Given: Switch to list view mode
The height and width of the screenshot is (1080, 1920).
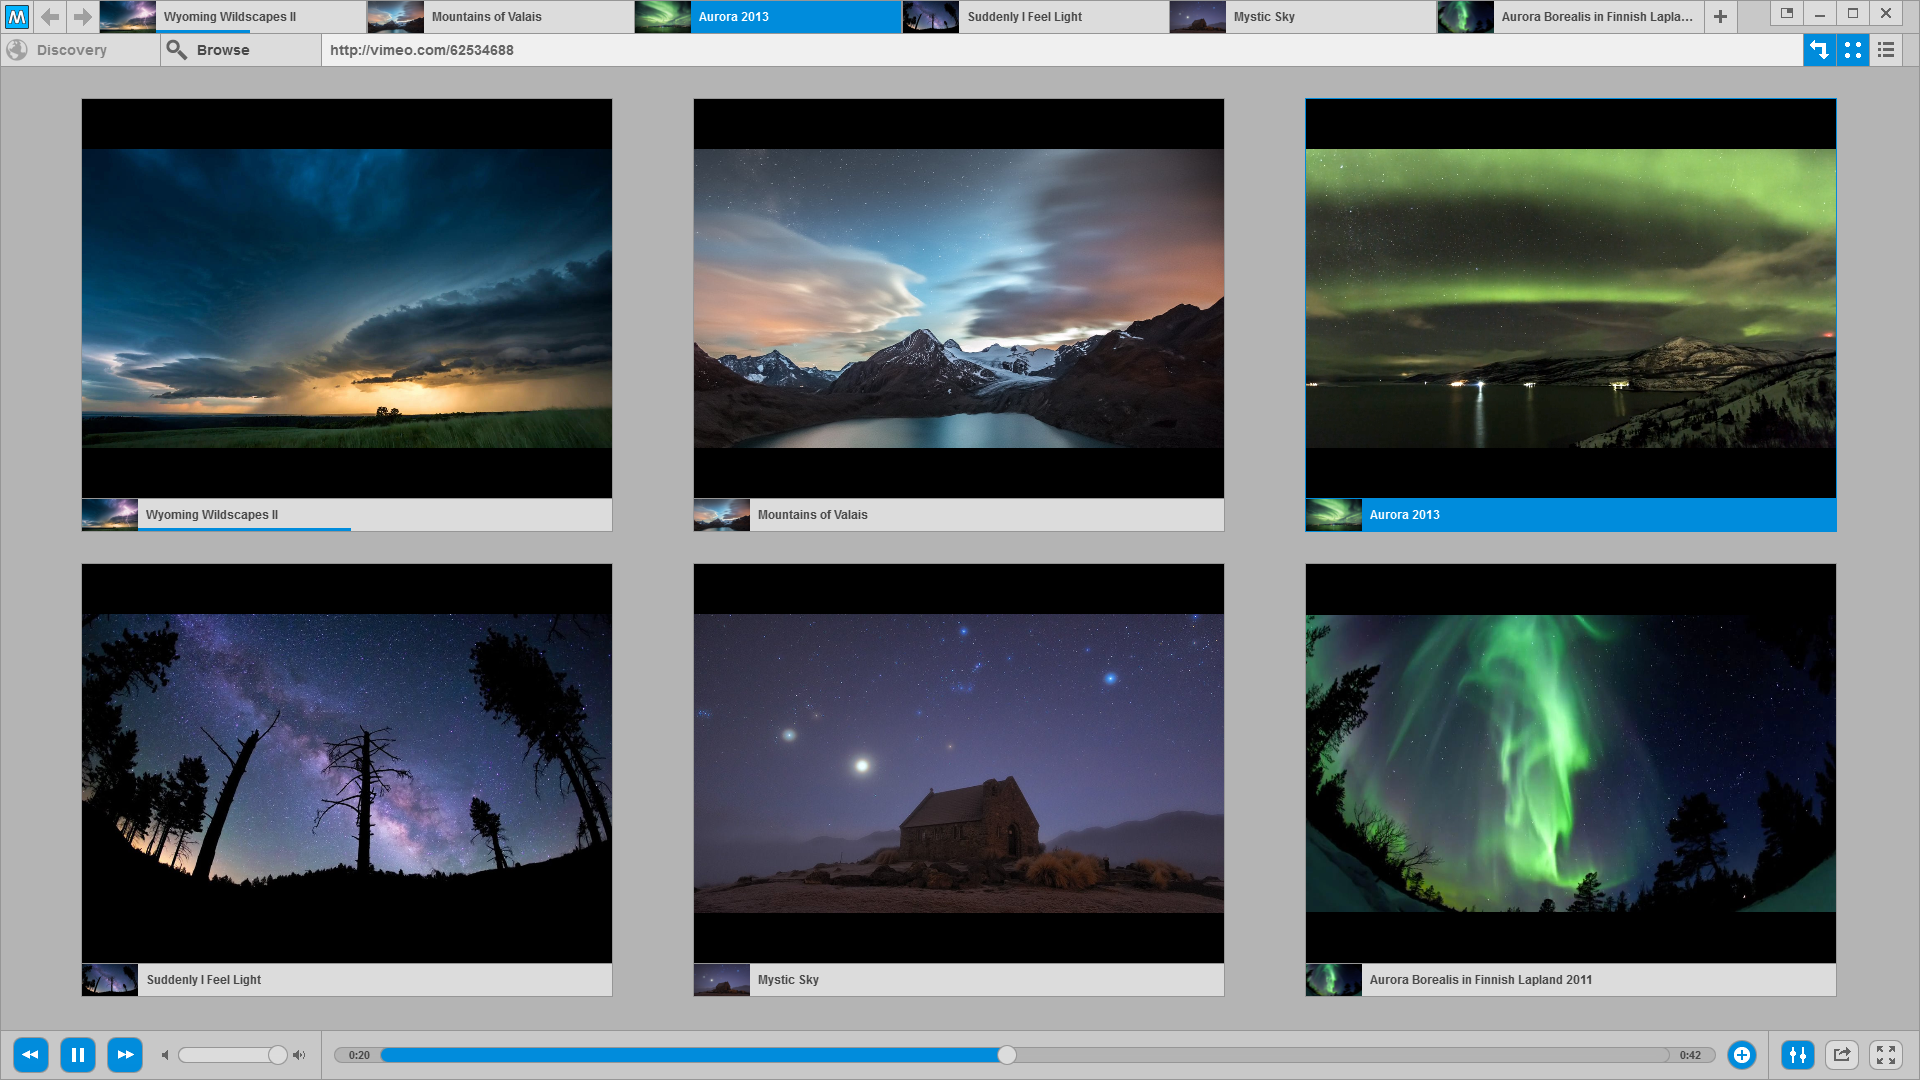Looking at the screenshot, I should 1886,50.
